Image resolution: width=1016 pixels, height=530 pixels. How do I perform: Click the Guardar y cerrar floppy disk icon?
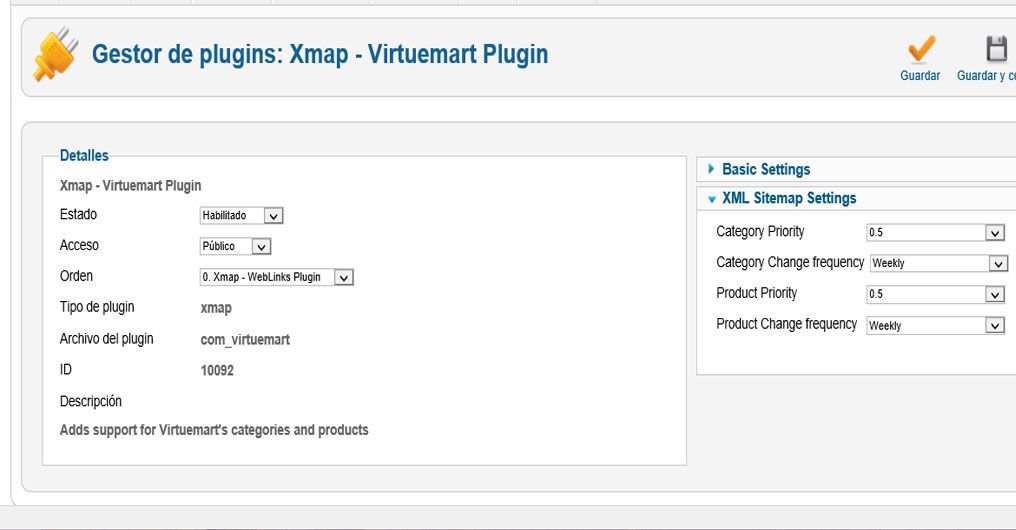[x=997, y=49]
